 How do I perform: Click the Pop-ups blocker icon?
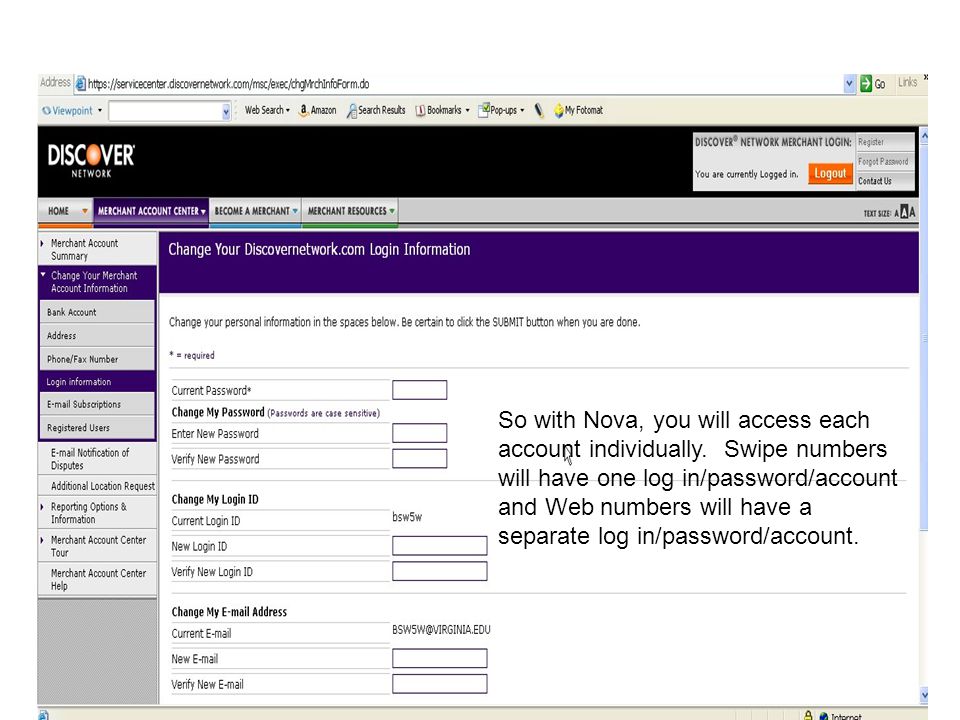[483, 110]
